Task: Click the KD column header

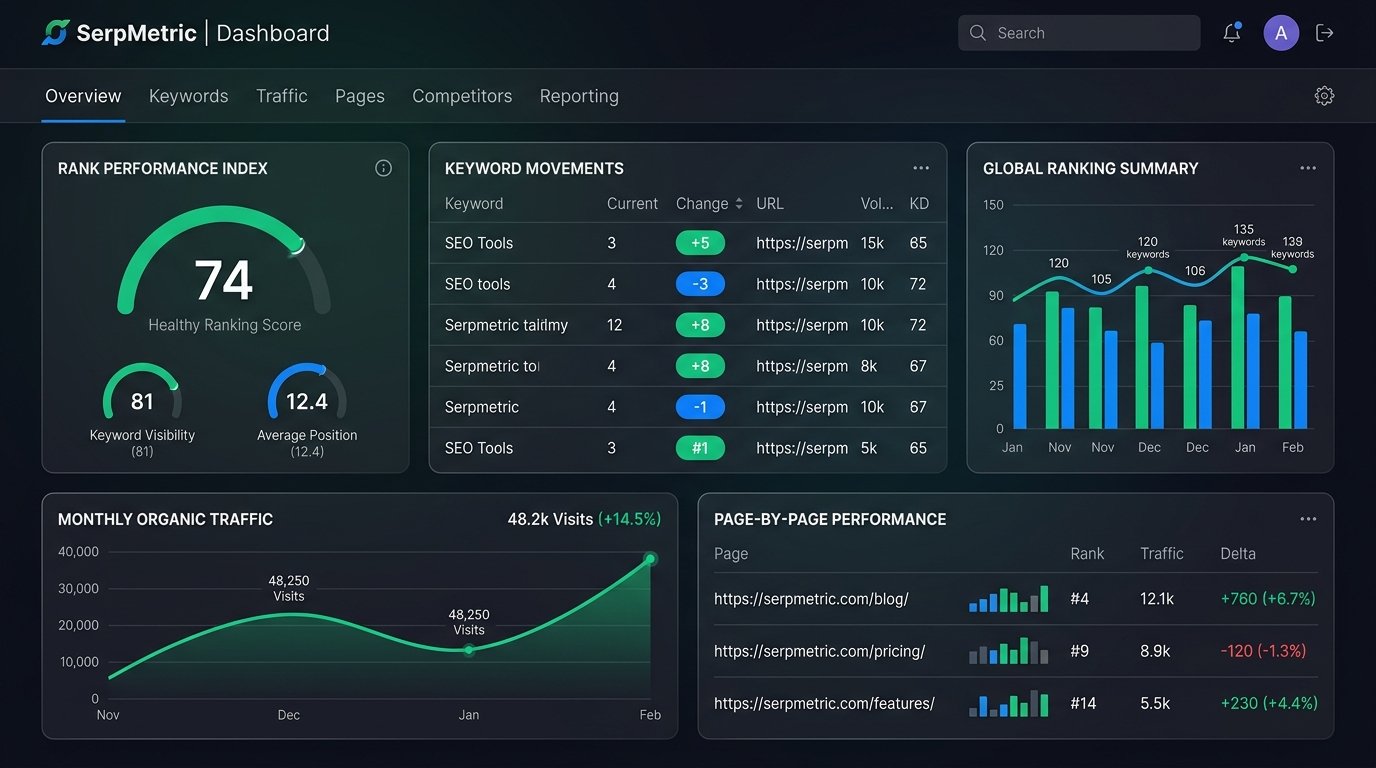Action: coord(919,203)
